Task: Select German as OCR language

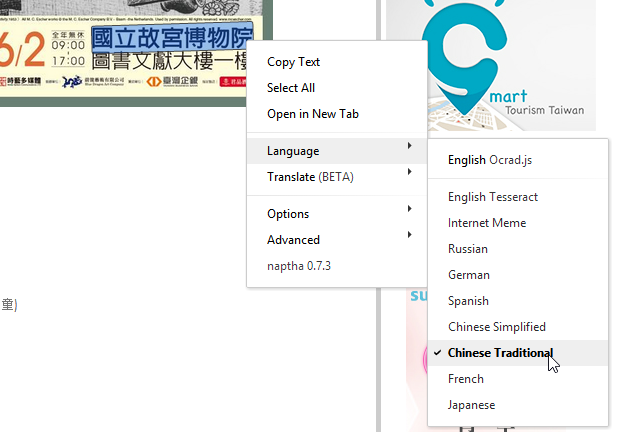Action: 518,275
